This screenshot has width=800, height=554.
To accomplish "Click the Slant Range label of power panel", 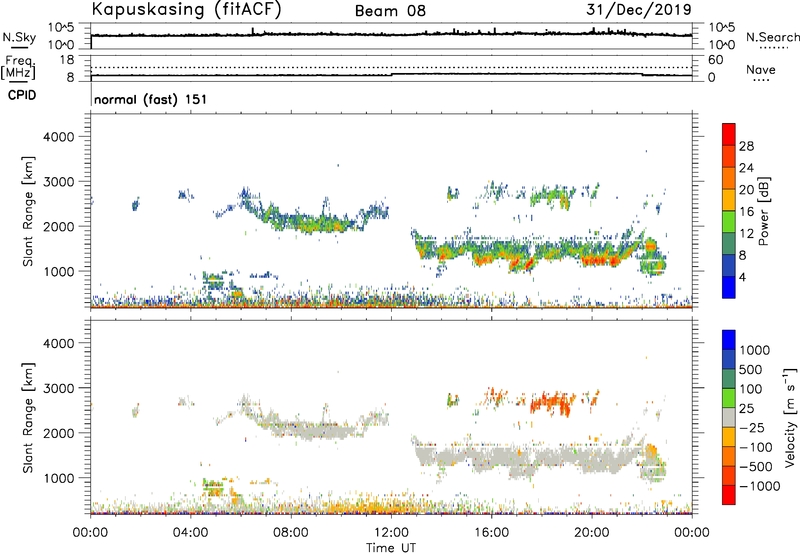I will click(x=28, y=211).
